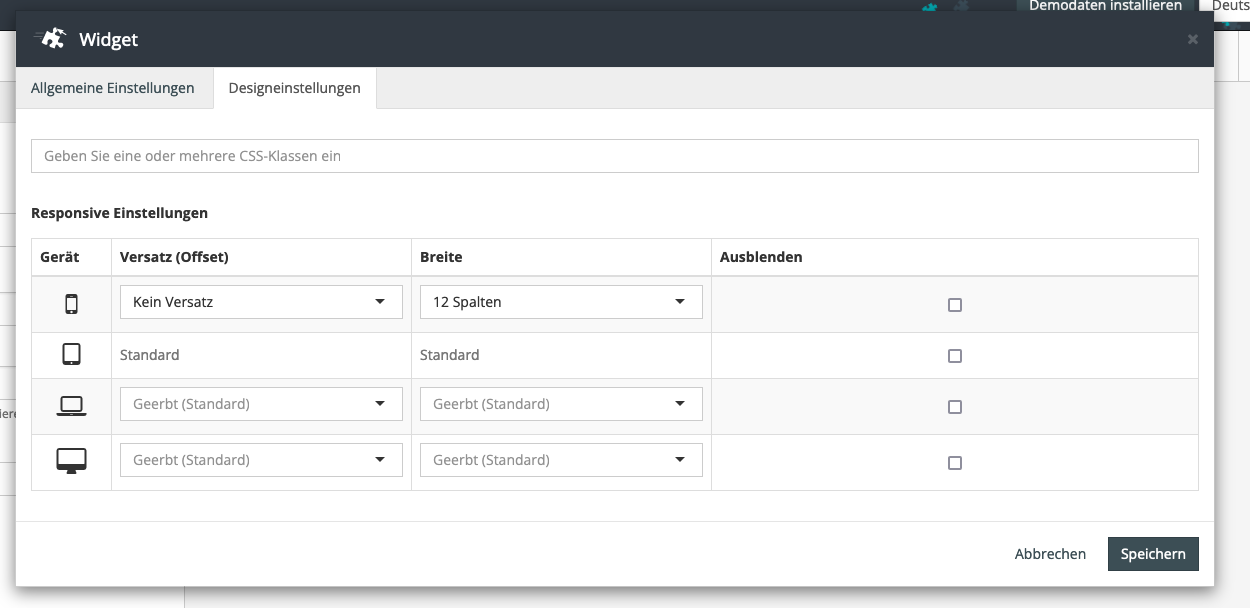The height and width of the screenshot is (608, 1250).
Task: Check the hide option for laptop
Action: click(954, 407)
